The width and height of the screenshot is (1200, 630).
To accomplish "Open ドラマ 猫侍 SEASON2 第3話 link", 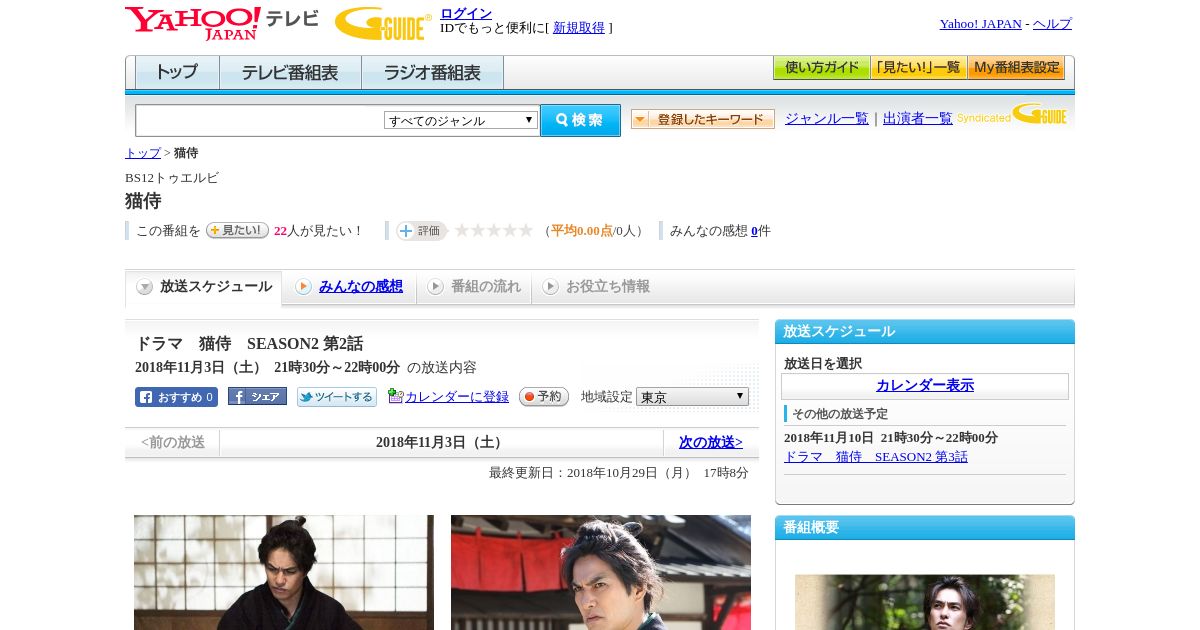I will pos(876,457).
